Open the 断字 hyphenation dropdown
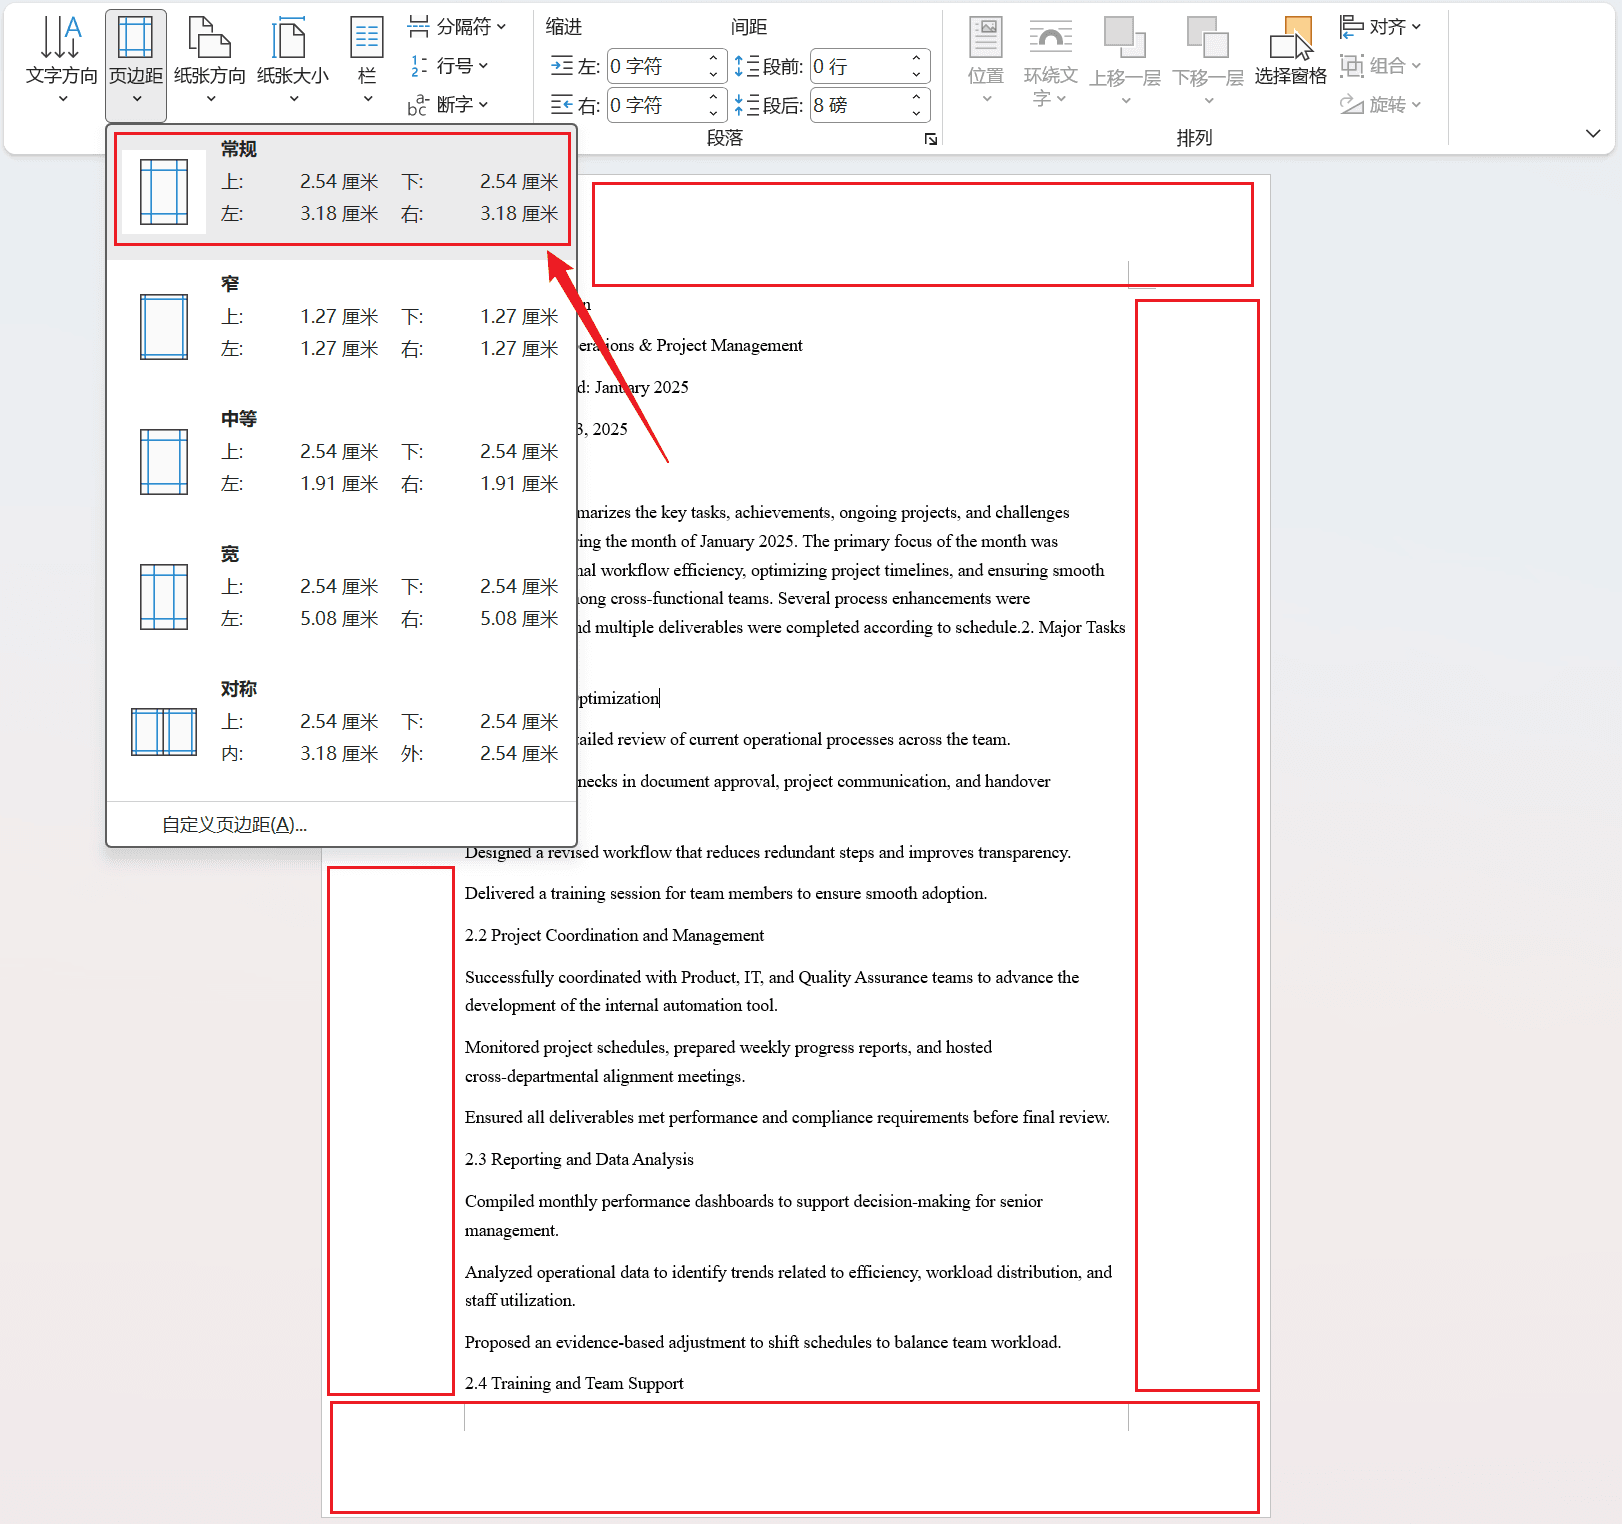1622x1524 pixels. (449, 105)
